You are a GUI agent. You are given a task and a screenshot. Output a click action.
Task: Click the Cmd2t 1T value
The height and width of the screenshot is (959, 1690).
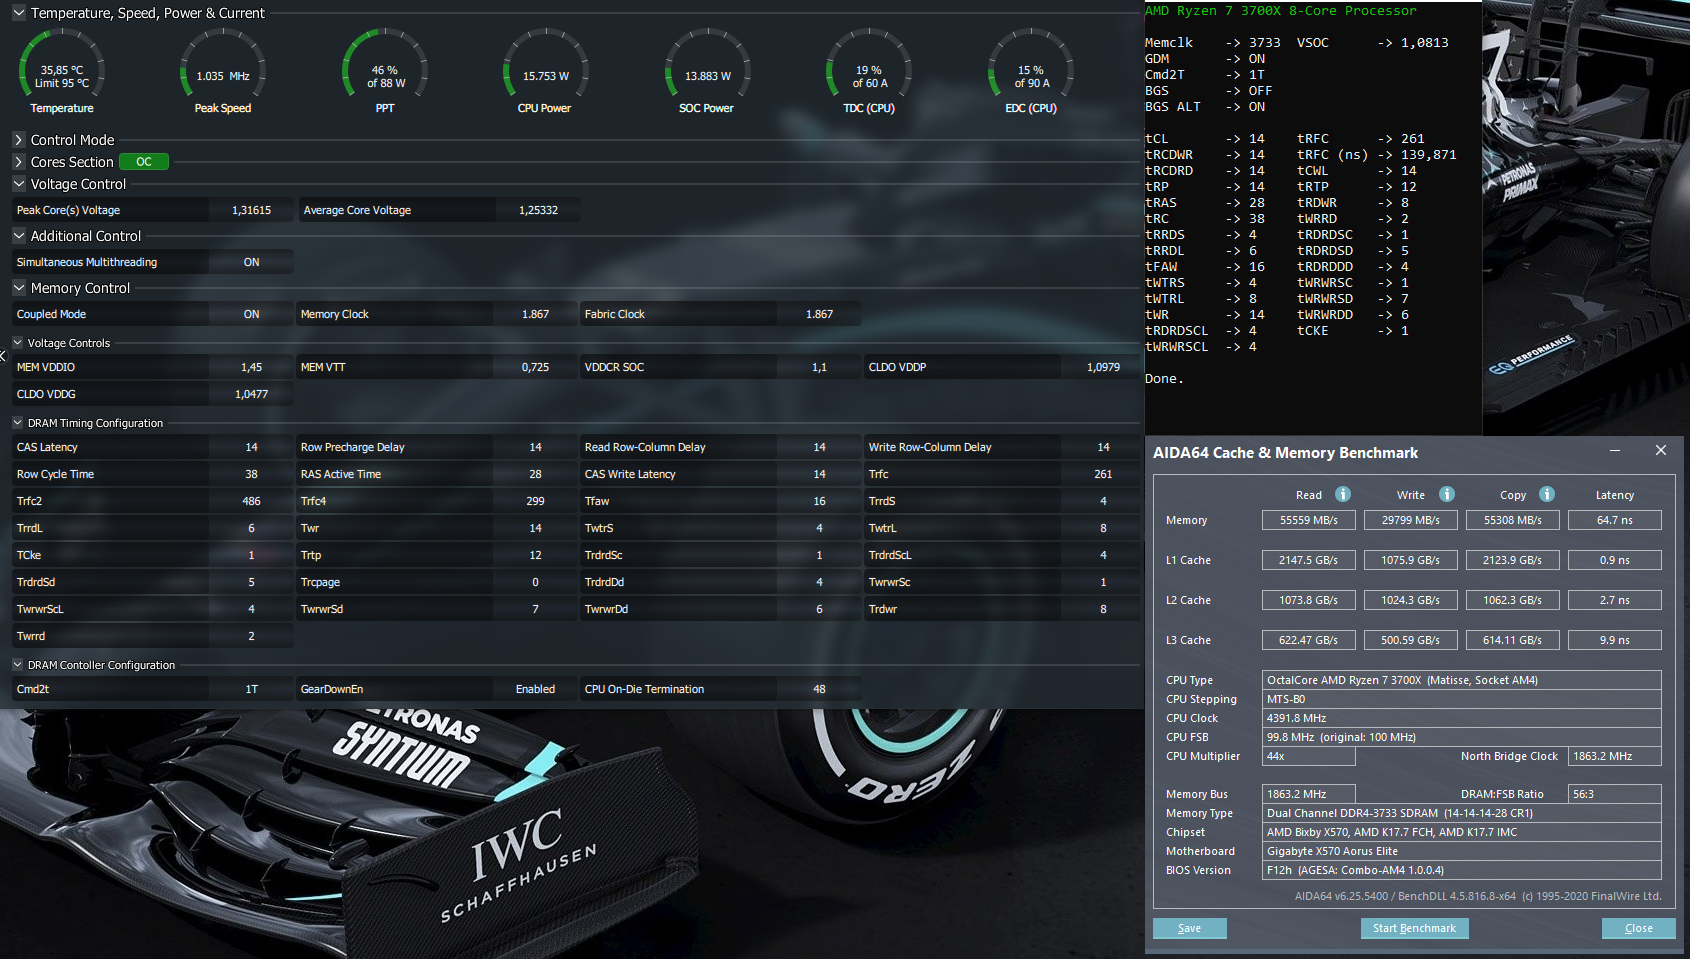(251, 689)
